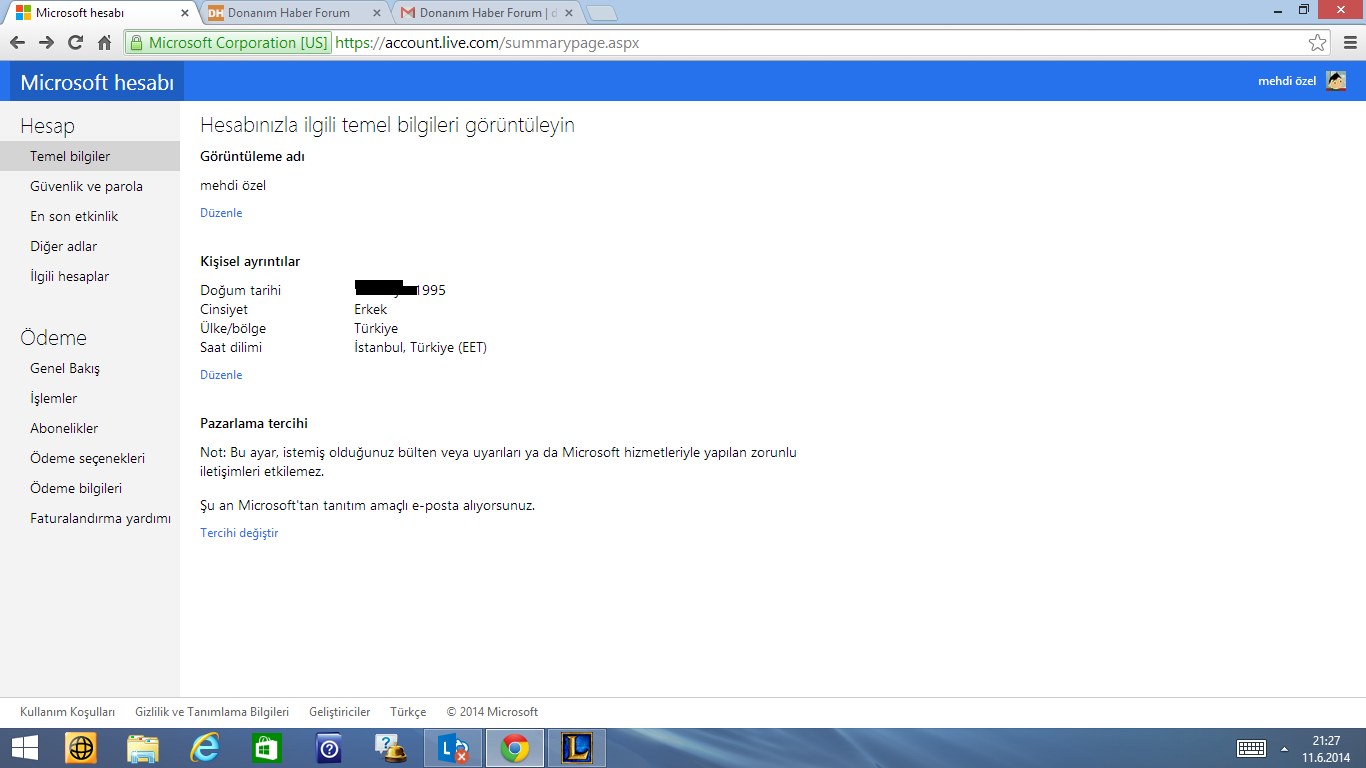Close the Gmail Donanım Haber tab

(569, 14)
